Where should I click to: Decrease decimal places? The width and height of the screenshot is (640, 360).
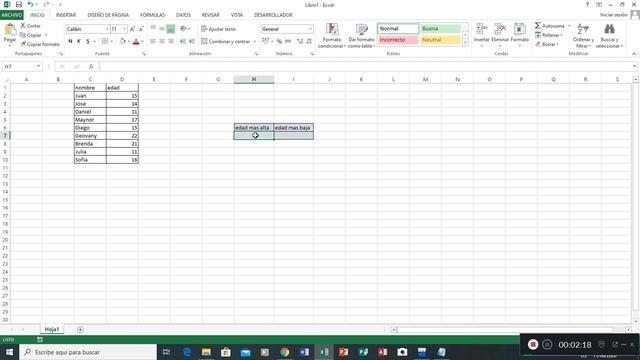[309, 41]
